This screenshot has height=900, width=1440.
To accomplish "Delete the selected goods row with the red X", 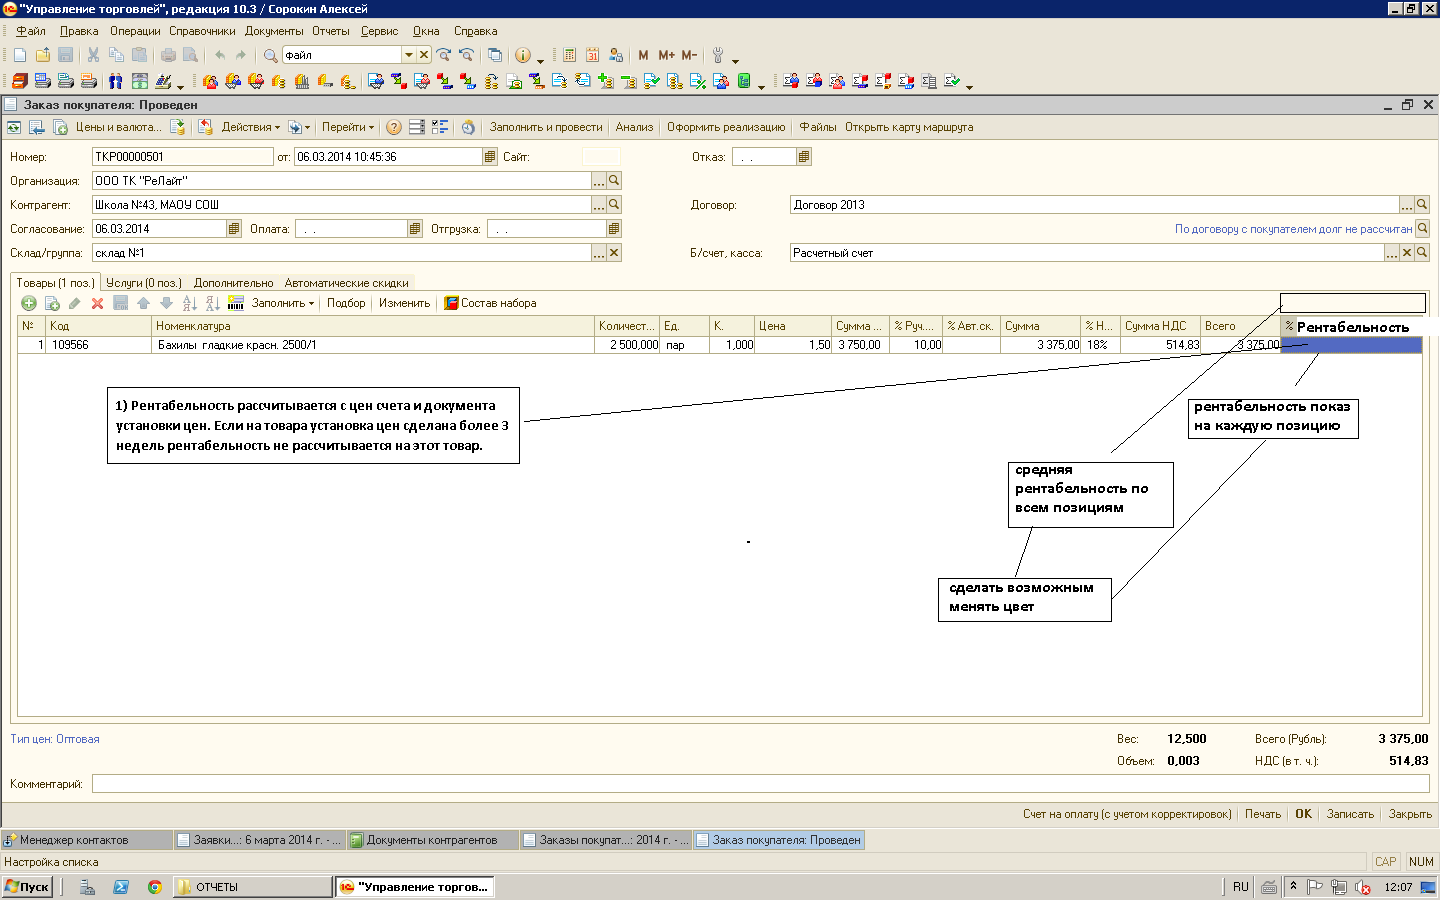I will coord(97,303).
